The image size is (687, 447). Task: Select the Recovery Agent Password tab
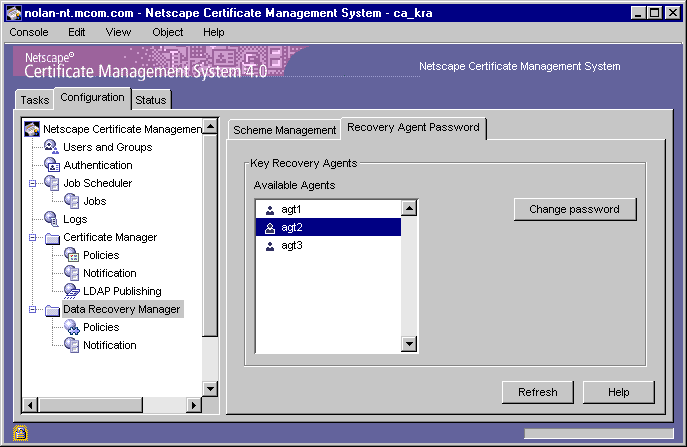[413, 128]
